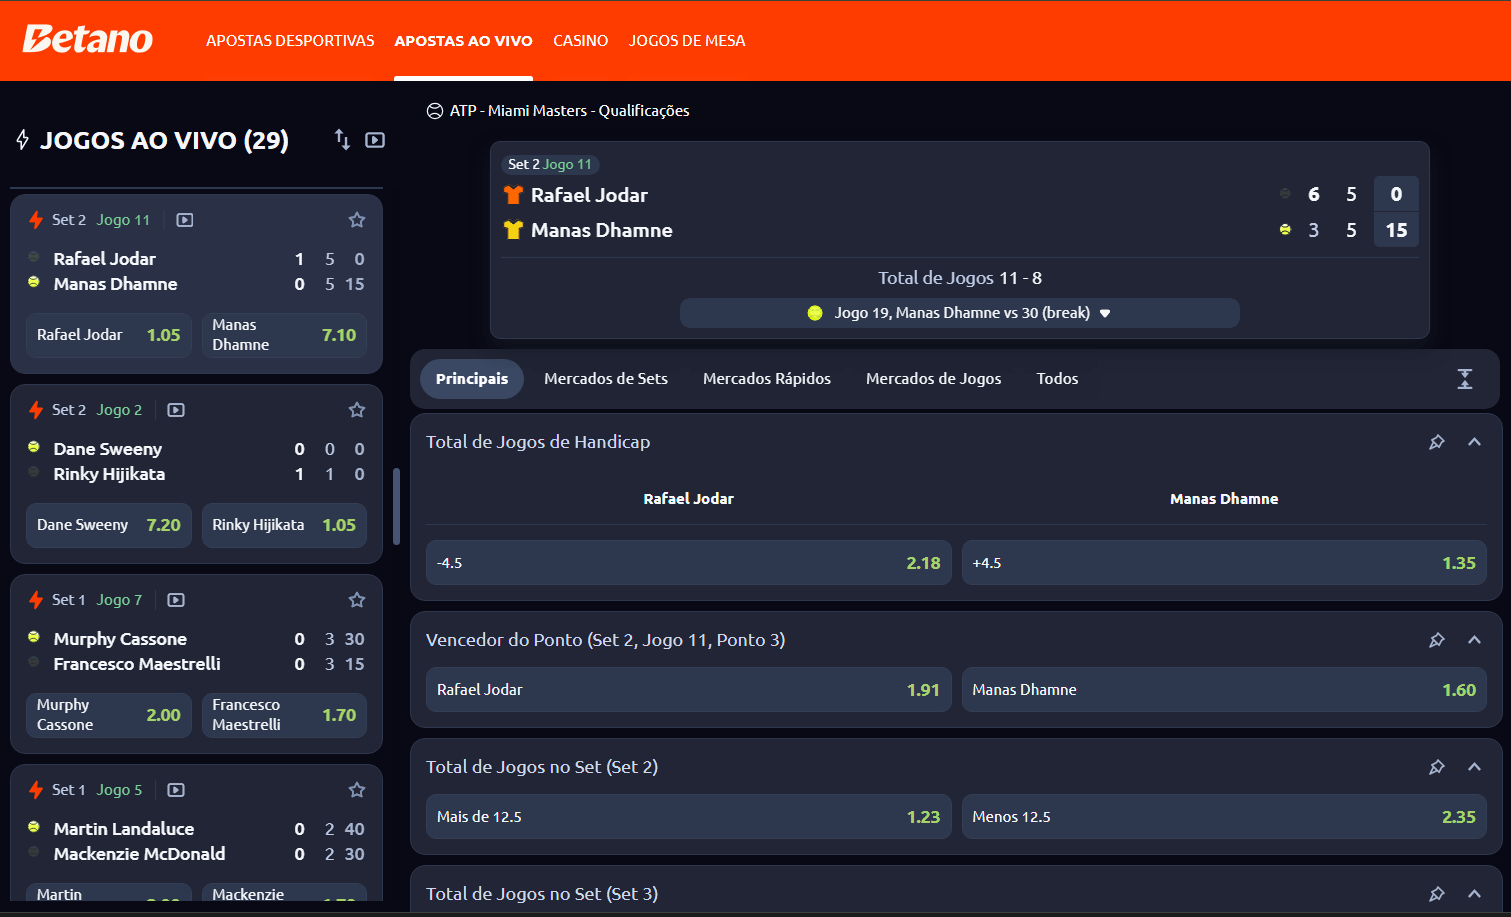
Task: Switch to the Mercados de Sets tab
Action: pyautogui.click(x=605, y=379)
